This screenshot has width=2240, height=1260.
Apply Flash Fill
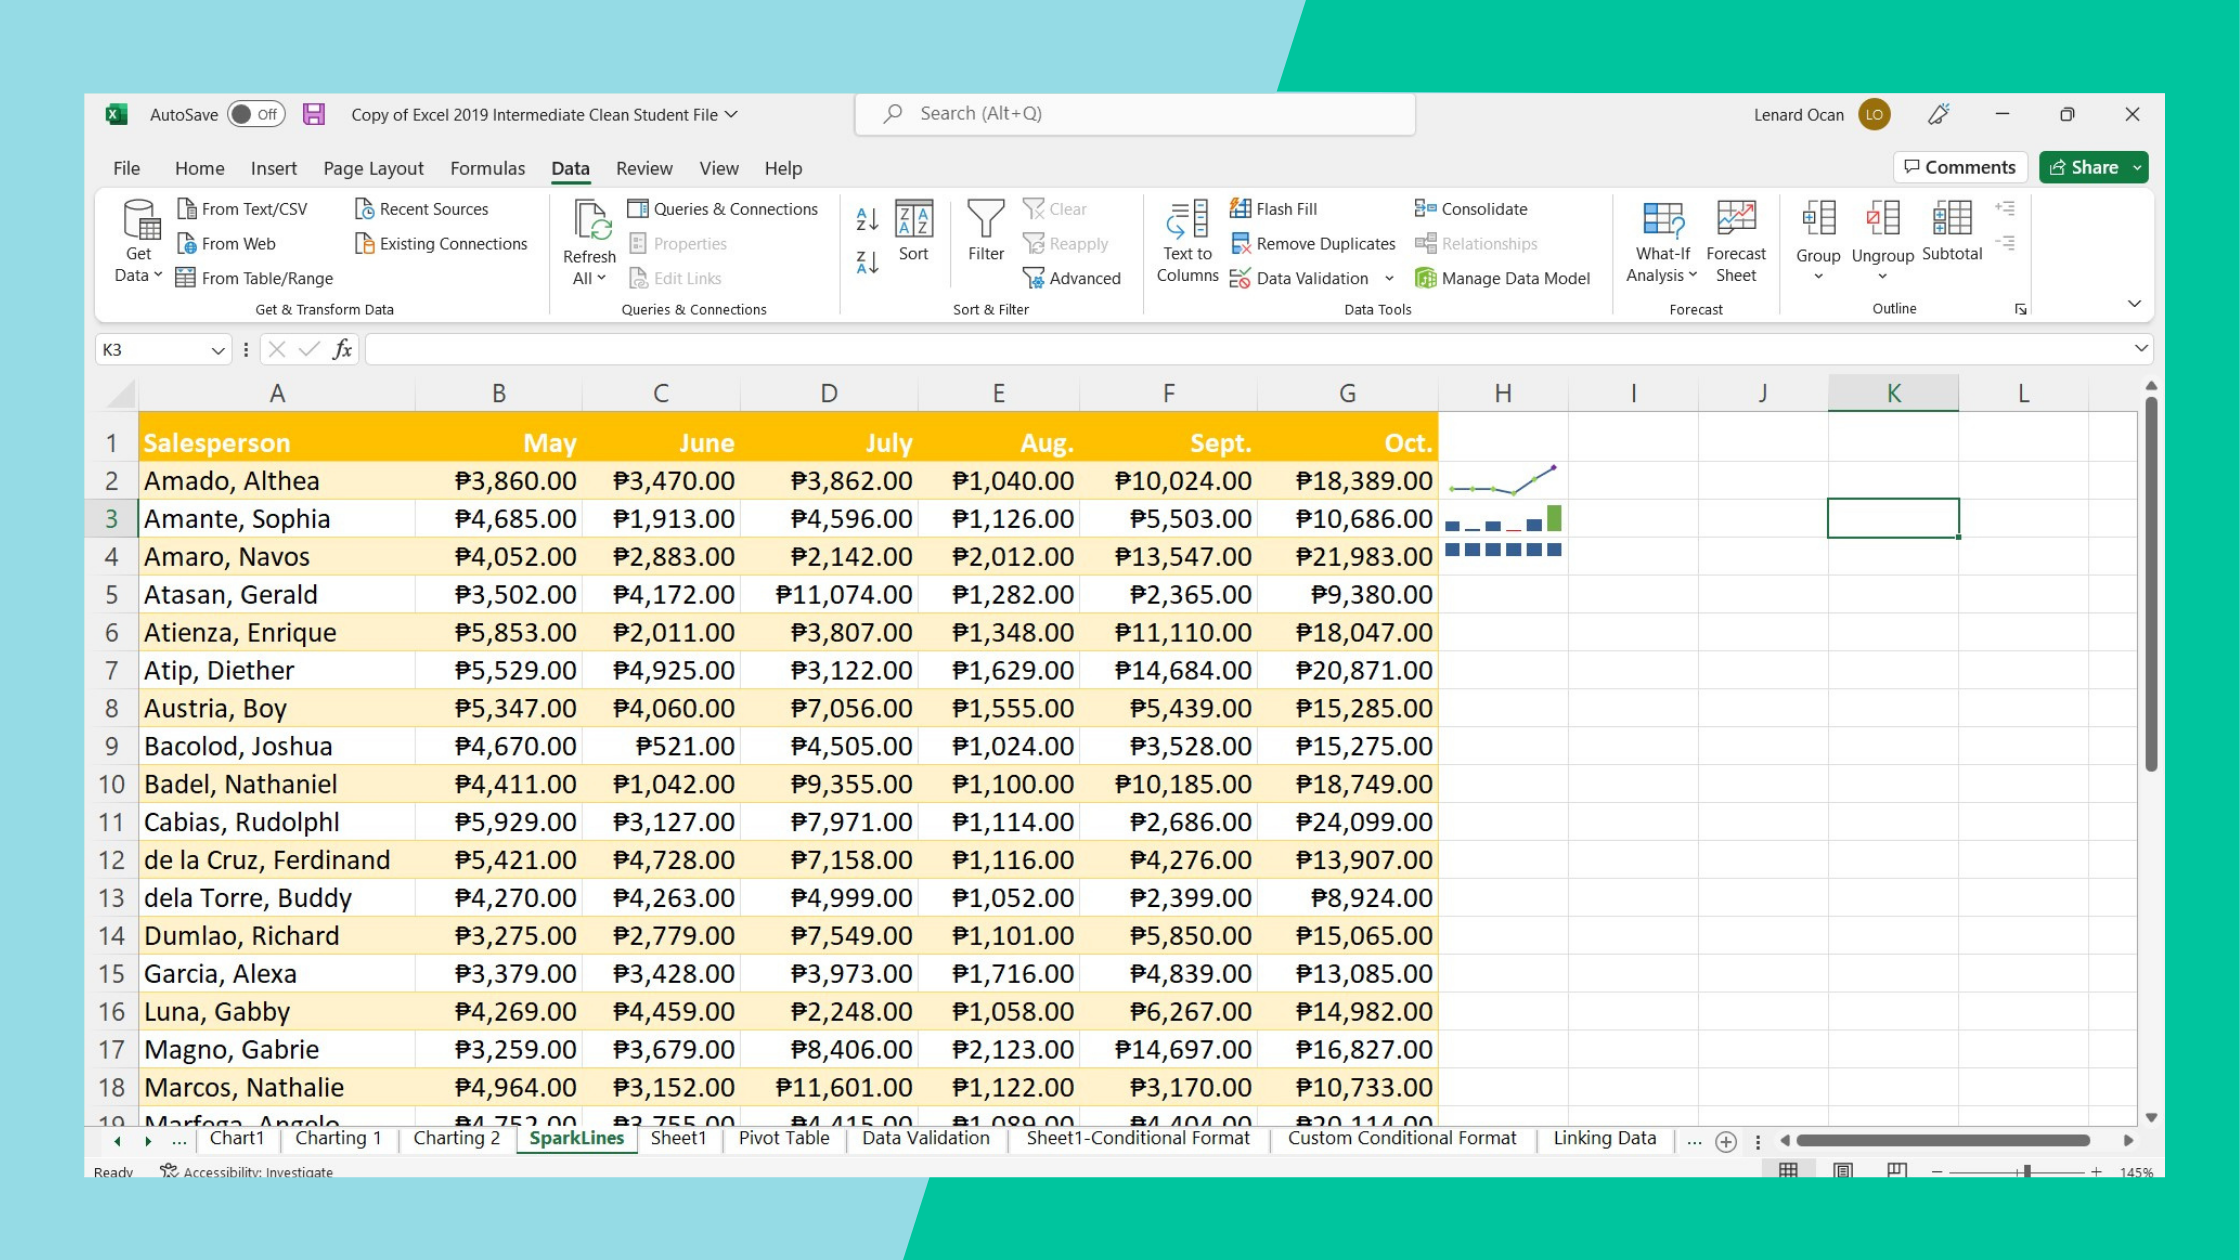click(x=1274, y=209)
